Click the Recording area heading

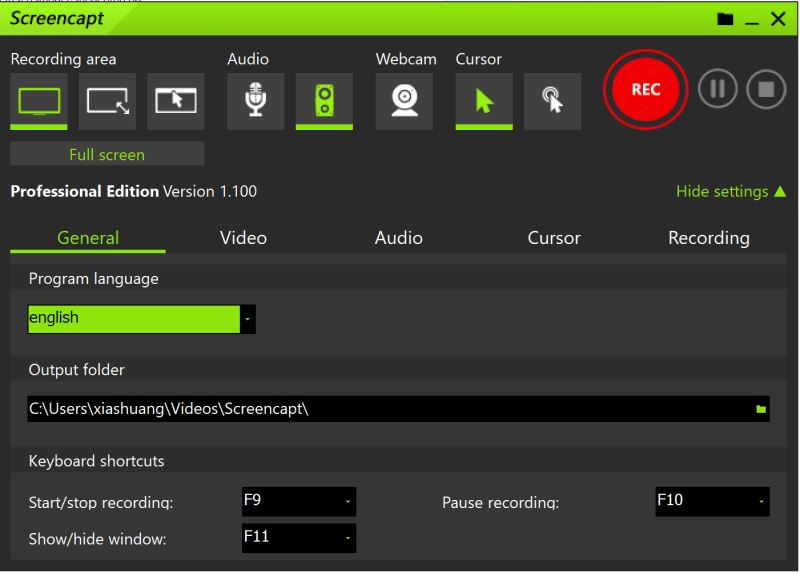tap(63, 59)
